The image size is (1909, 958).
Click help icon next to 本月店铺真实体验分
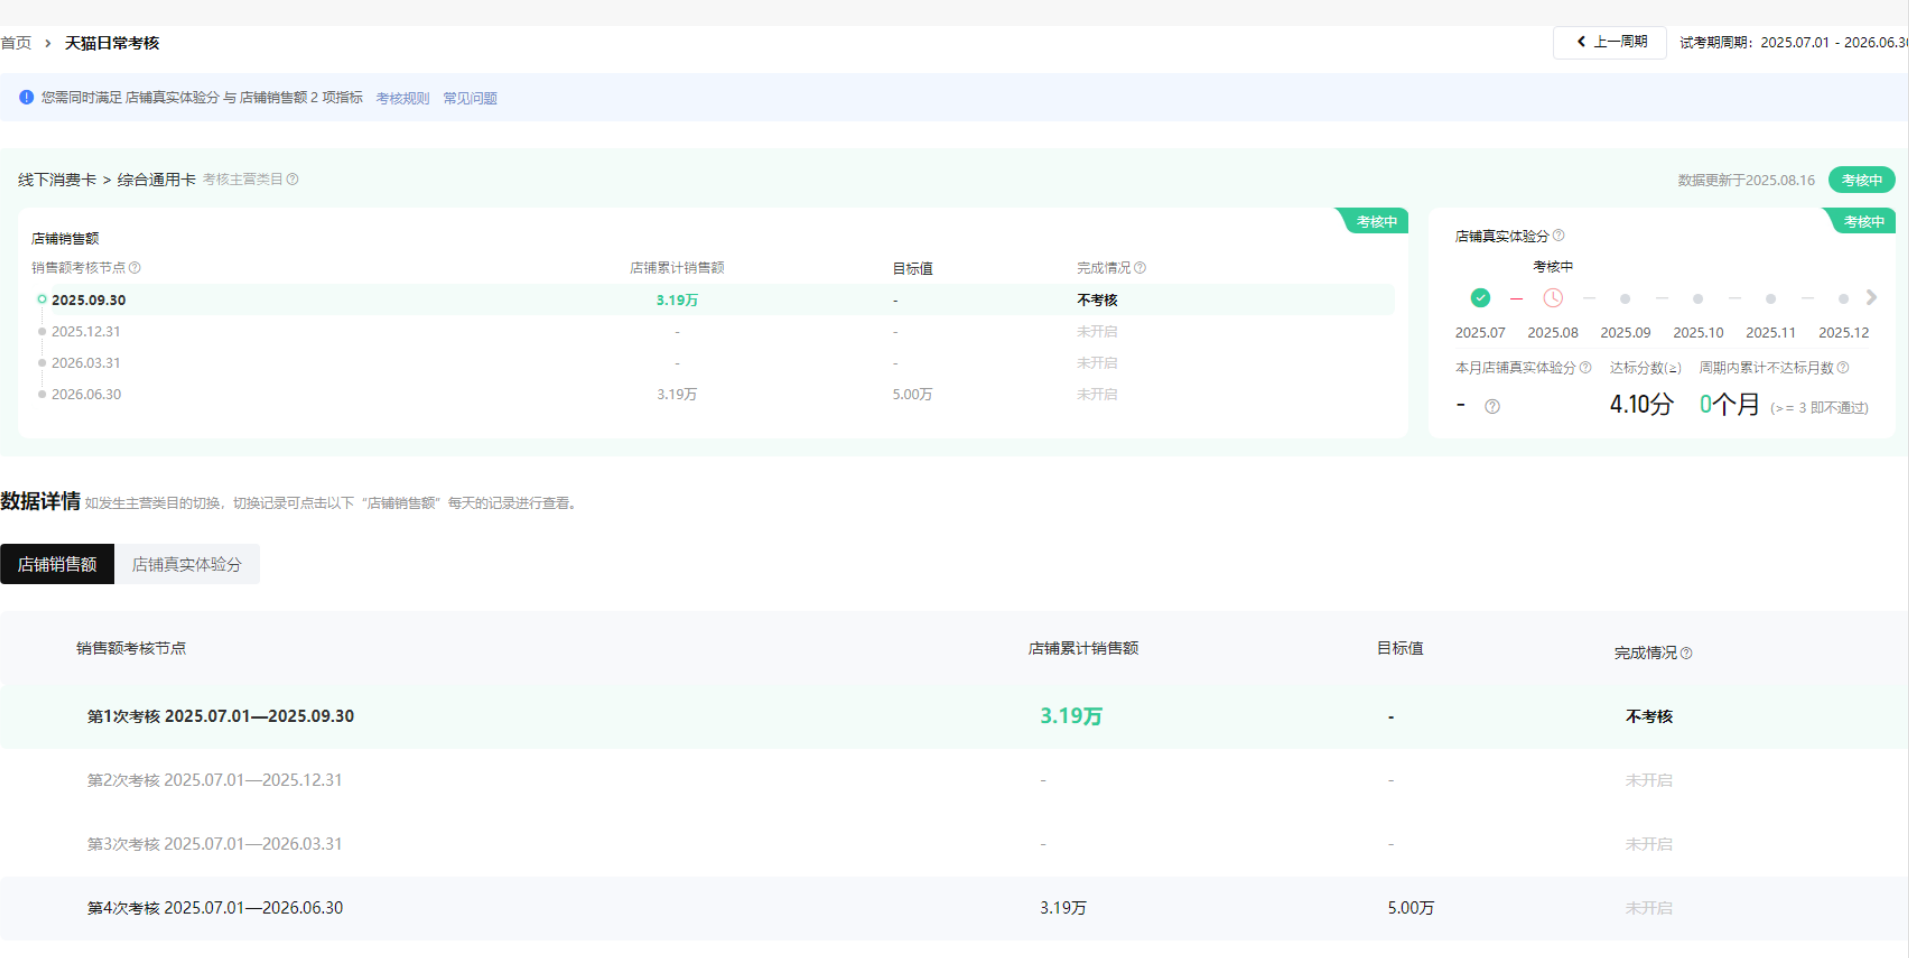coord(1585,368)
